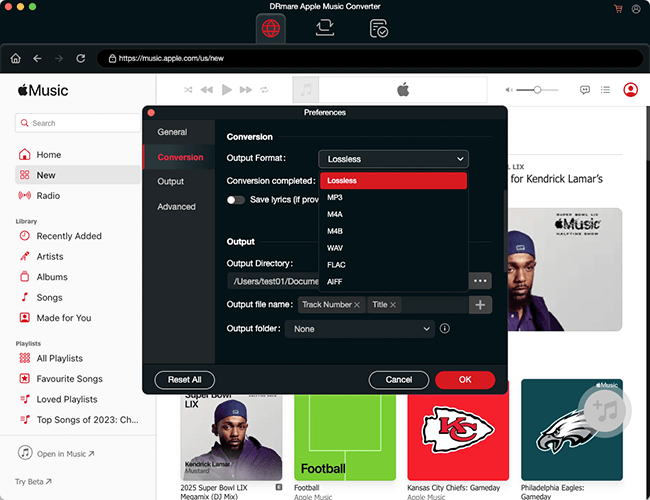This screenshot has width=650, height=500.
Task: Click the shopping cart icon
Action: click(618, 9)
